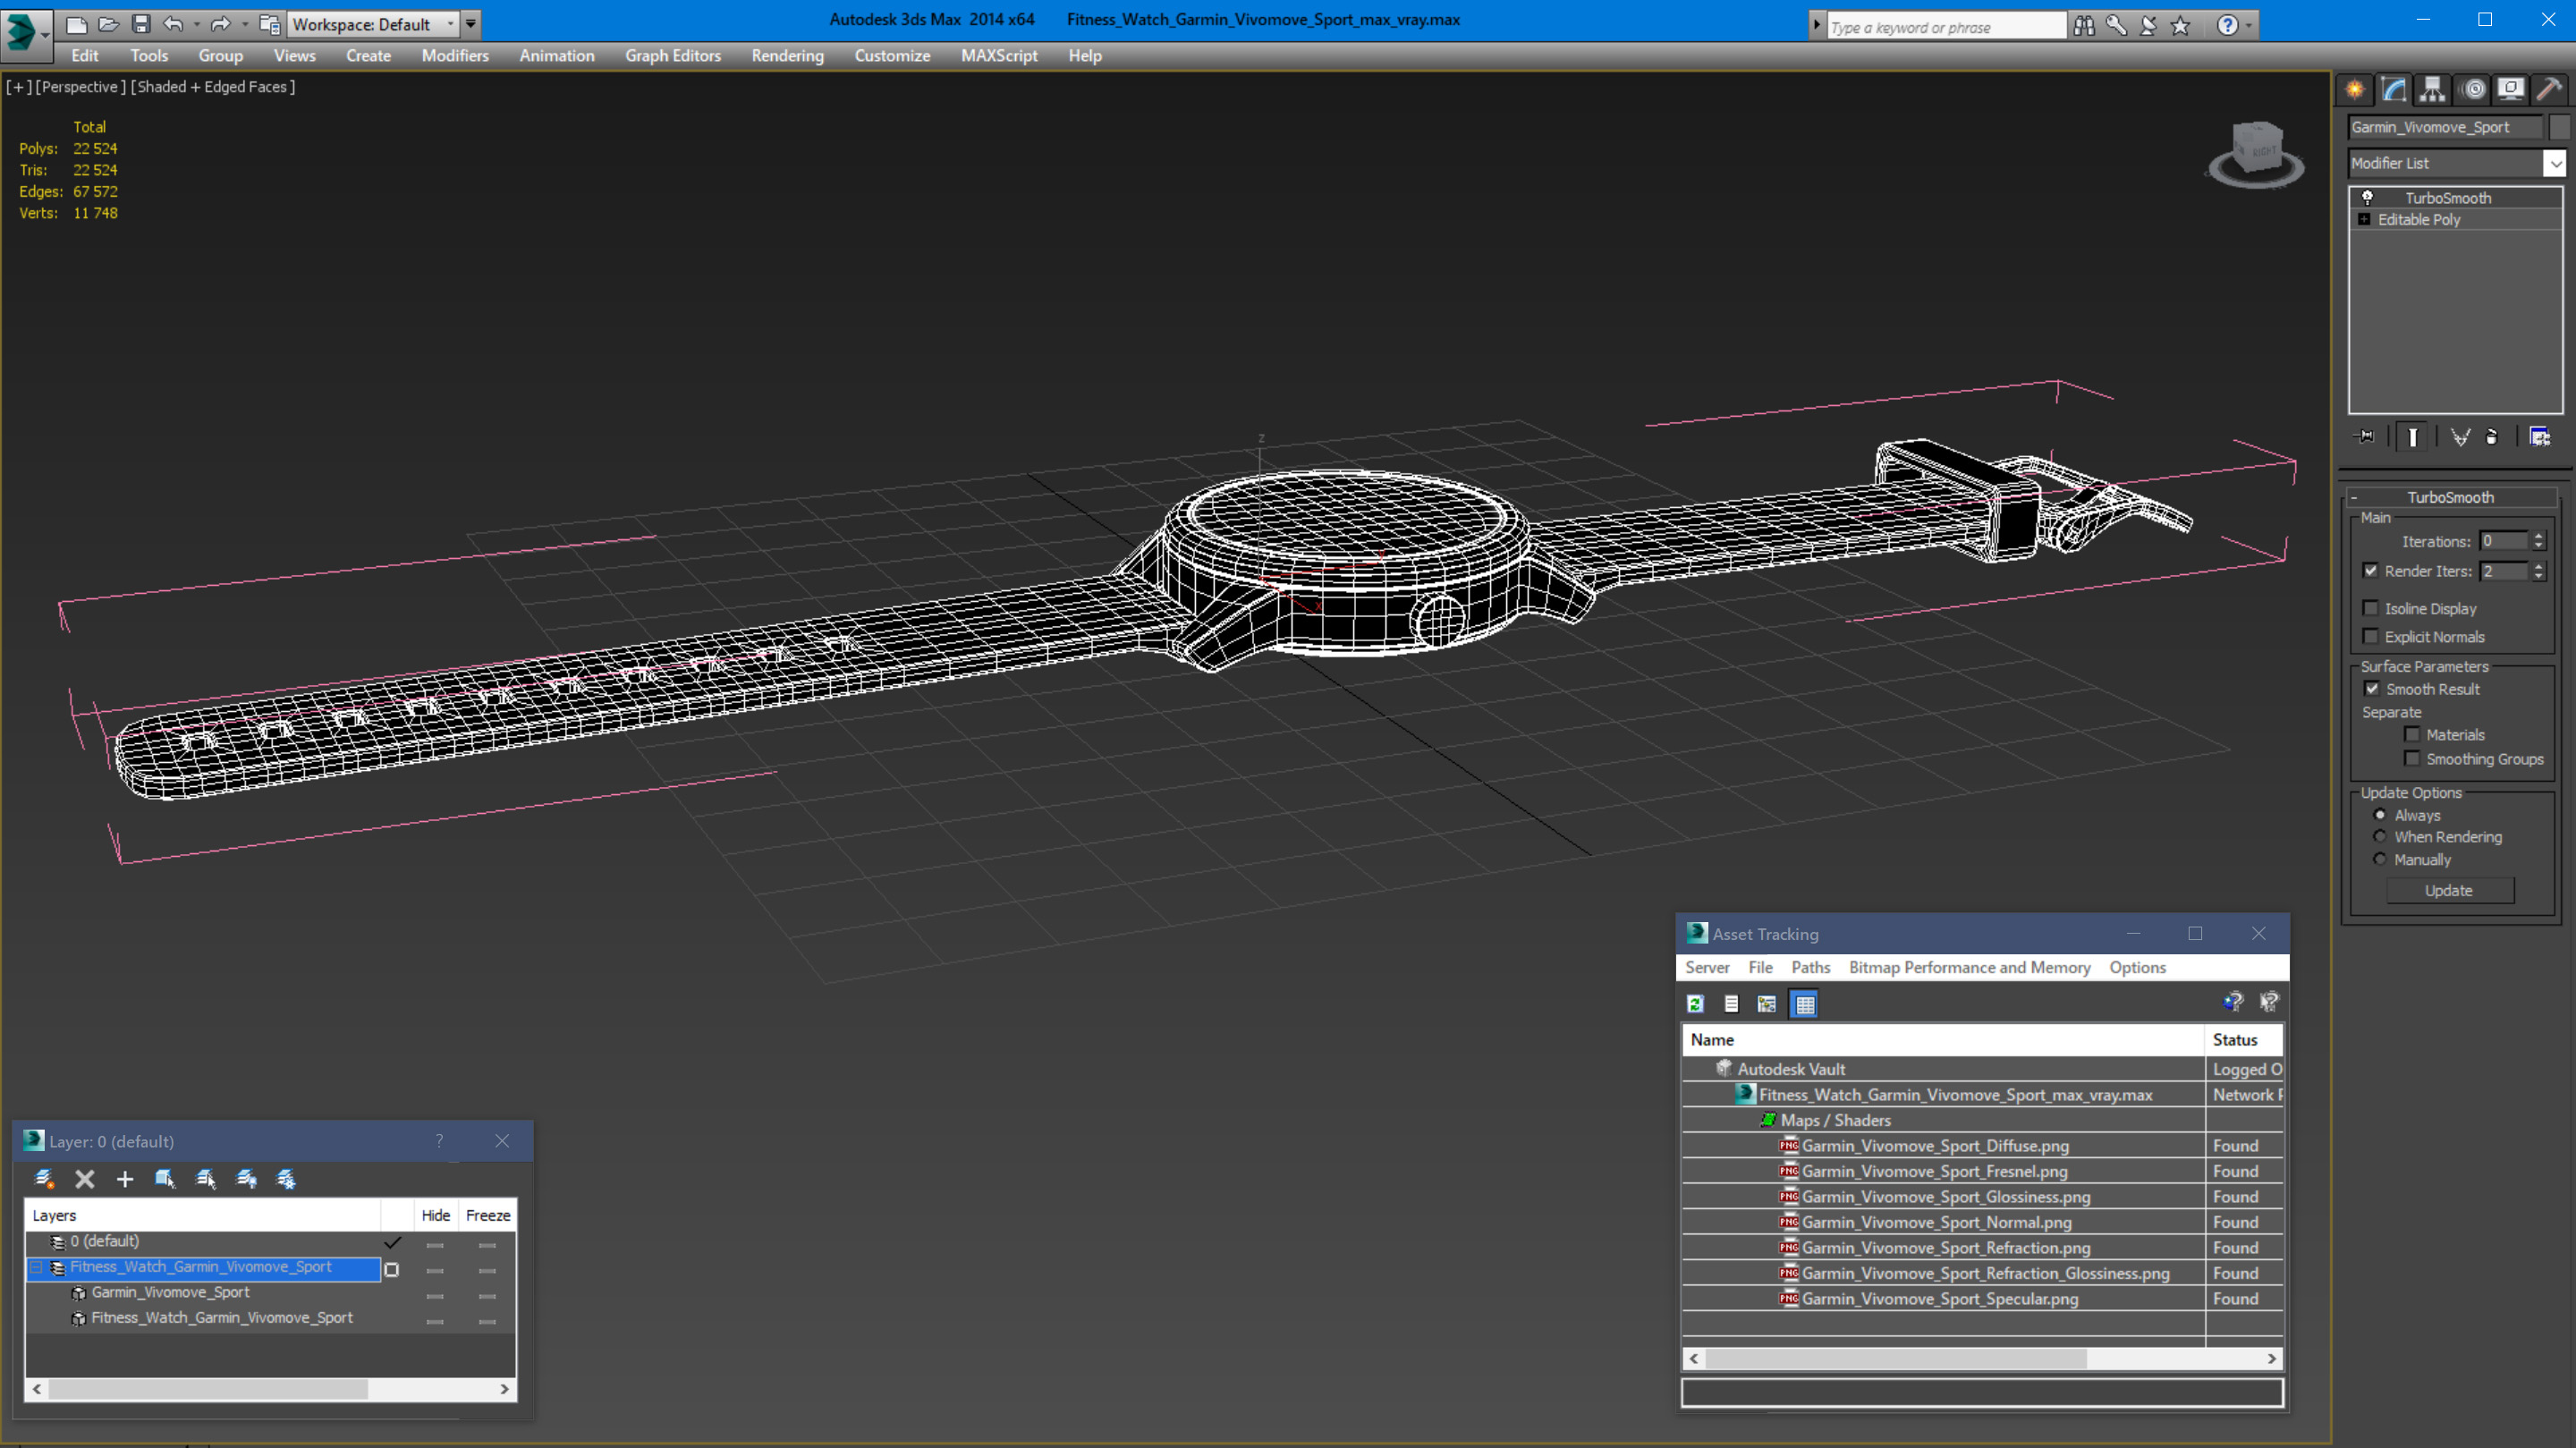The image size is (2576, 1448).
Task: Click the Undo arrow icon
Action: tap(173, 24)
